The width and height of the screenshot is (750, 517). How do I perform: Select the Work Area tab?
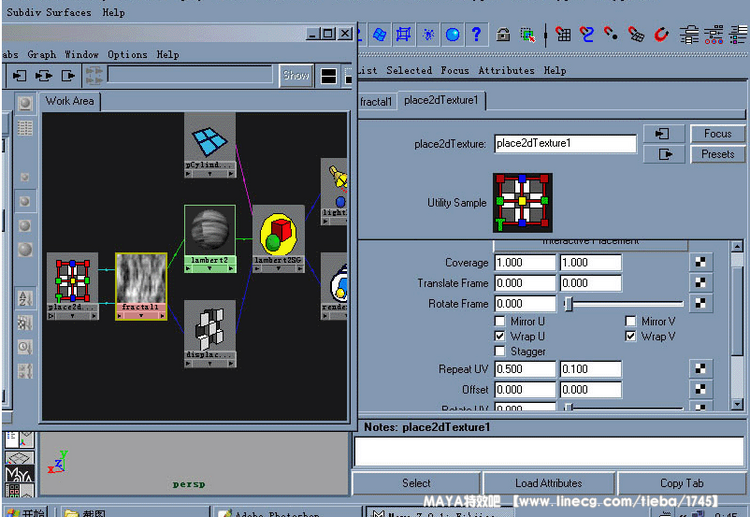pos(70,101)
